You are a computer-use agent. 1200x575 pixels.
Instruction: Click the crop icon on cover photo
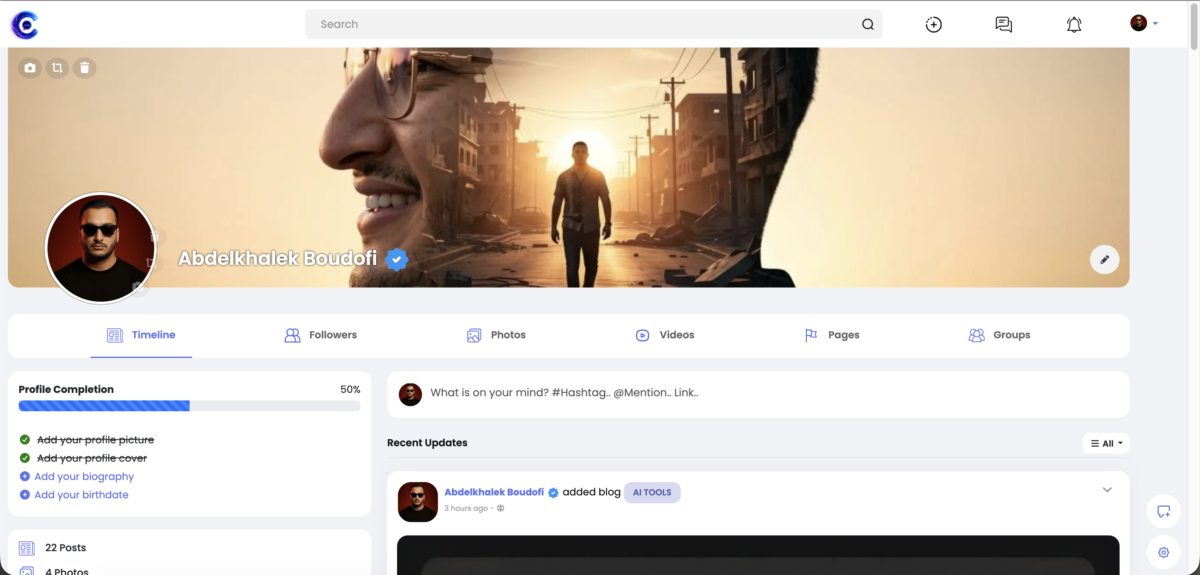point(57,68)
